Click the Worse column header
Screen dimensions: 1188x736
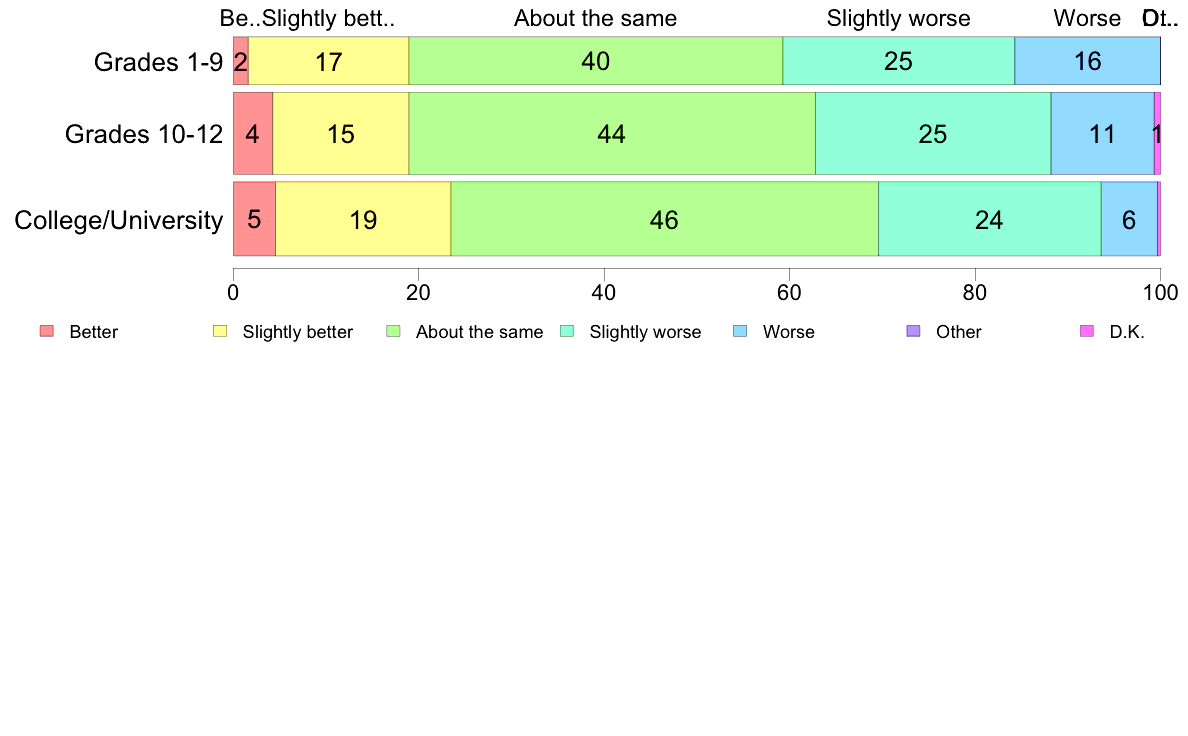[1087, 18]
